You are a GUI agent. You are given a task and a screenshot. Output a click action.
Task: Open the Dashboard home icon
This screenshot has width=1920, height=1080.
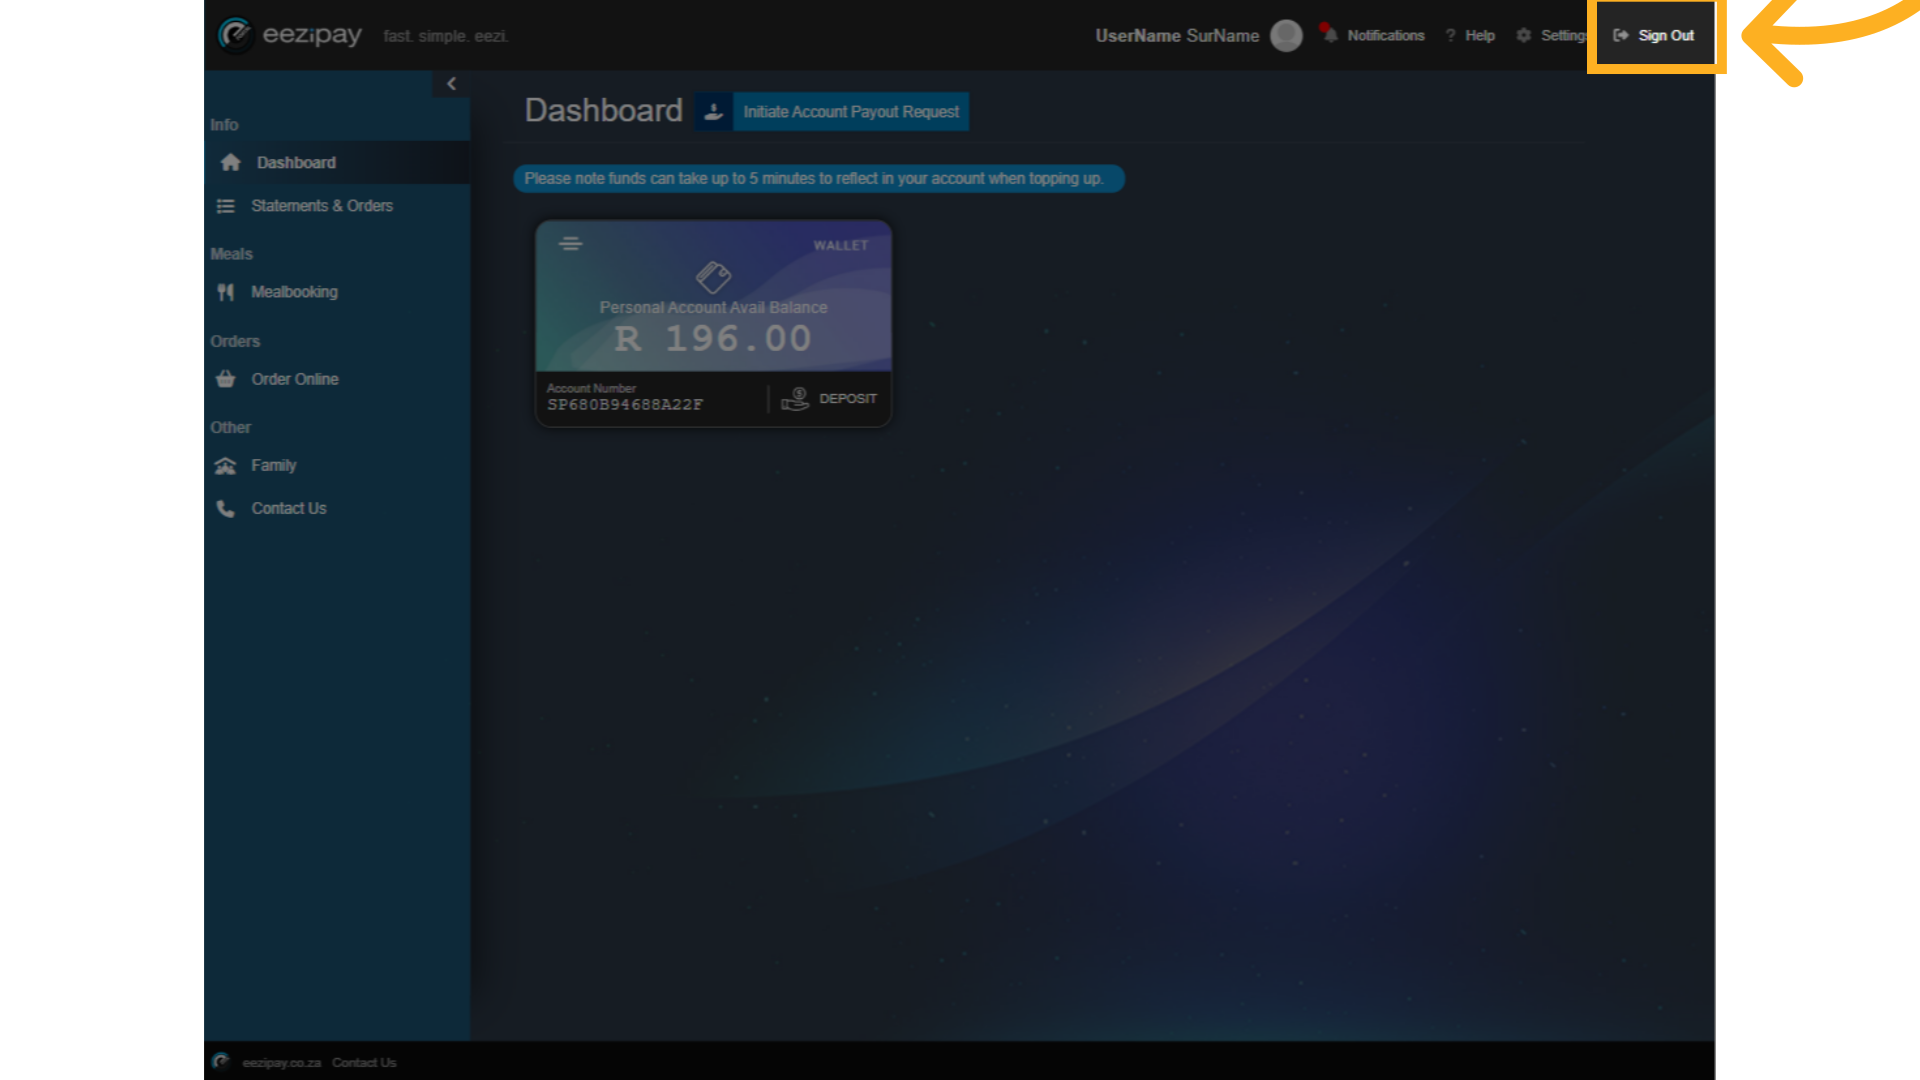(231, 162)
